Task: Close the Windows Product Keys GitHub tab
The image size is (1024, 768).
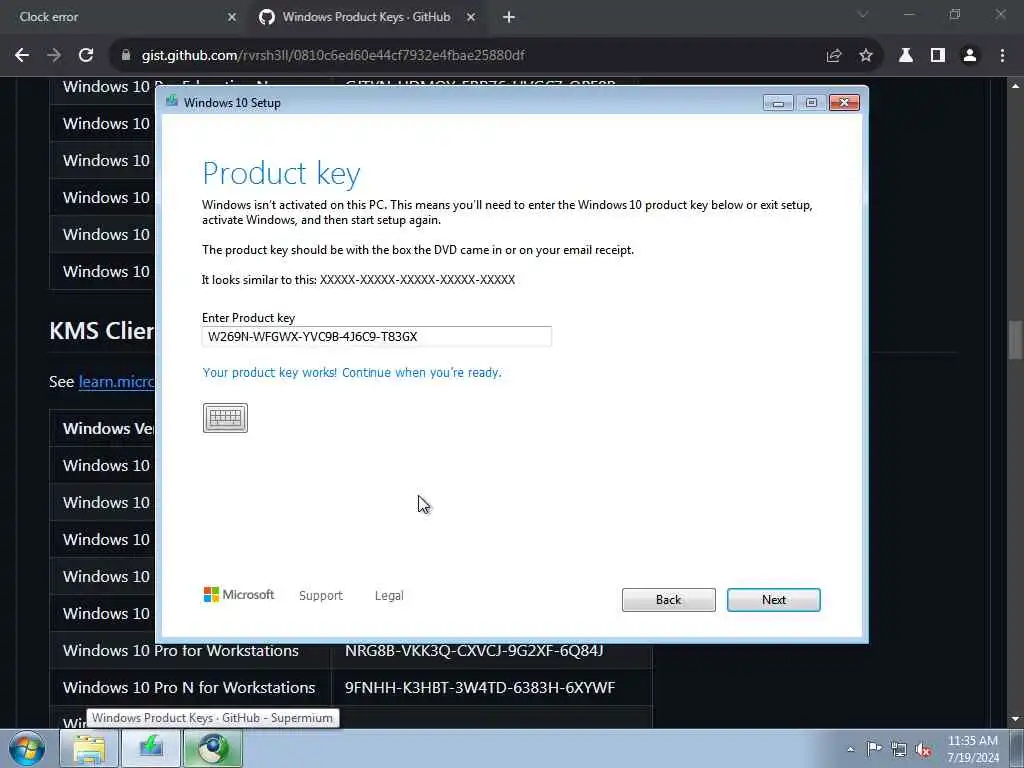Action: pyautogui.click(x=471, y=17)
